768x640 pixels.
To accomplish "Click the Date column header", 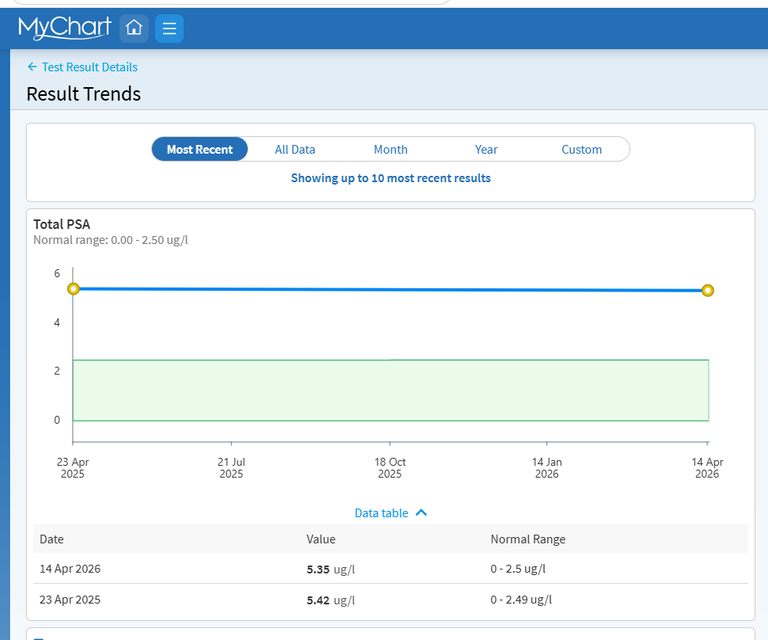I will click(52, 539).
